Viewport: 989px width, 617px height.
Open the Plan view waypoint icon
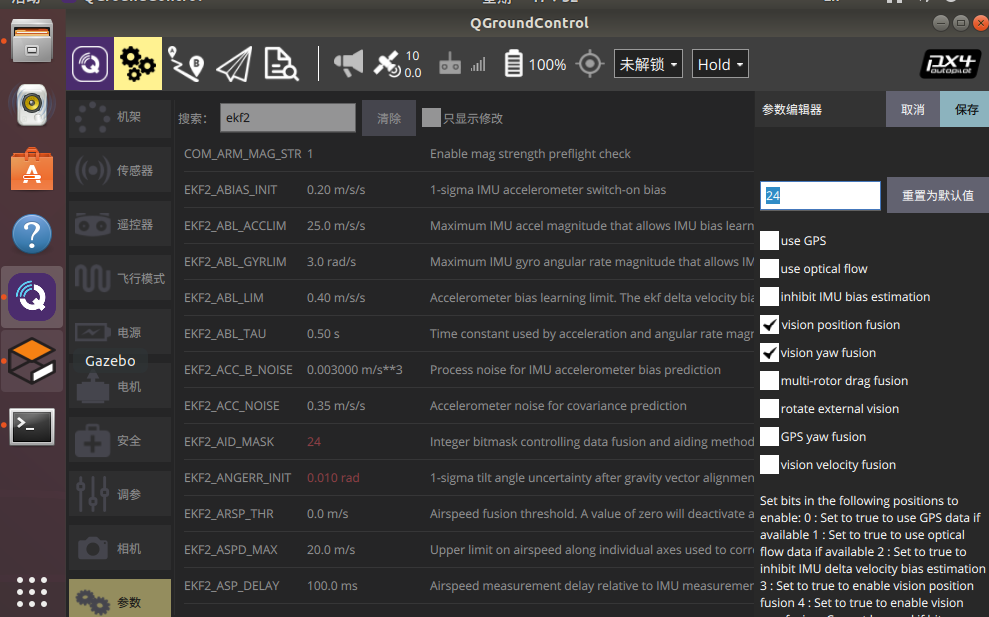point(186,64)
